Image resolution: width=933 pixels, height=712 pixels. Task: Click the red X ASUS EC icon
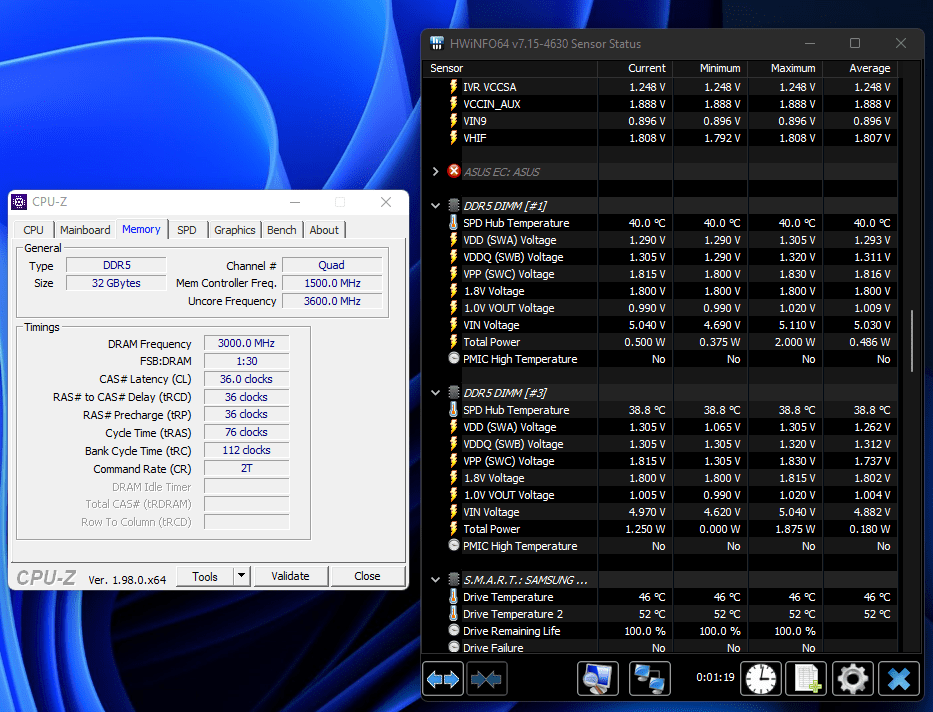[x=453, y=171]
